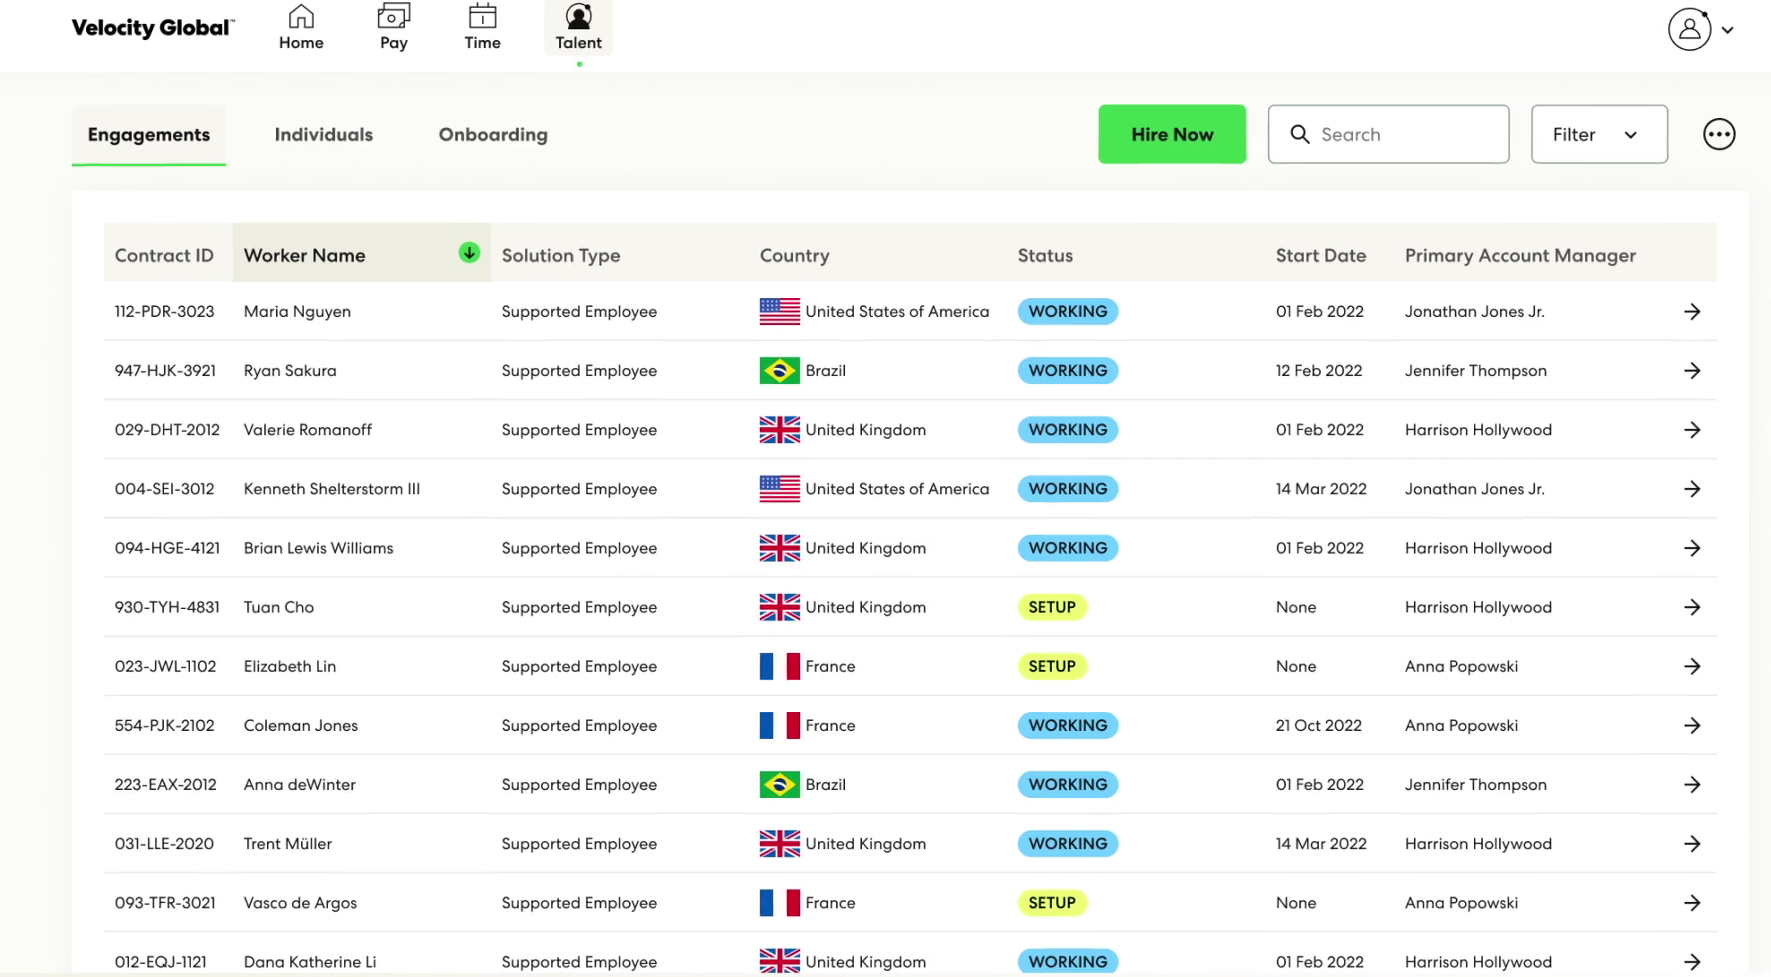Click Supported Employee in Dana Katherine Li's row

point(579,962)
